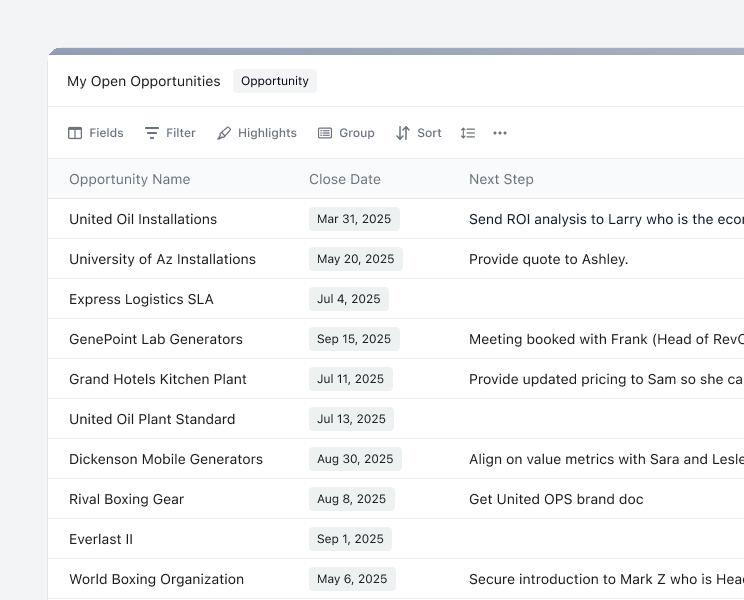Open the Group options
Screen dimensions: 744x600
[346, 133]
